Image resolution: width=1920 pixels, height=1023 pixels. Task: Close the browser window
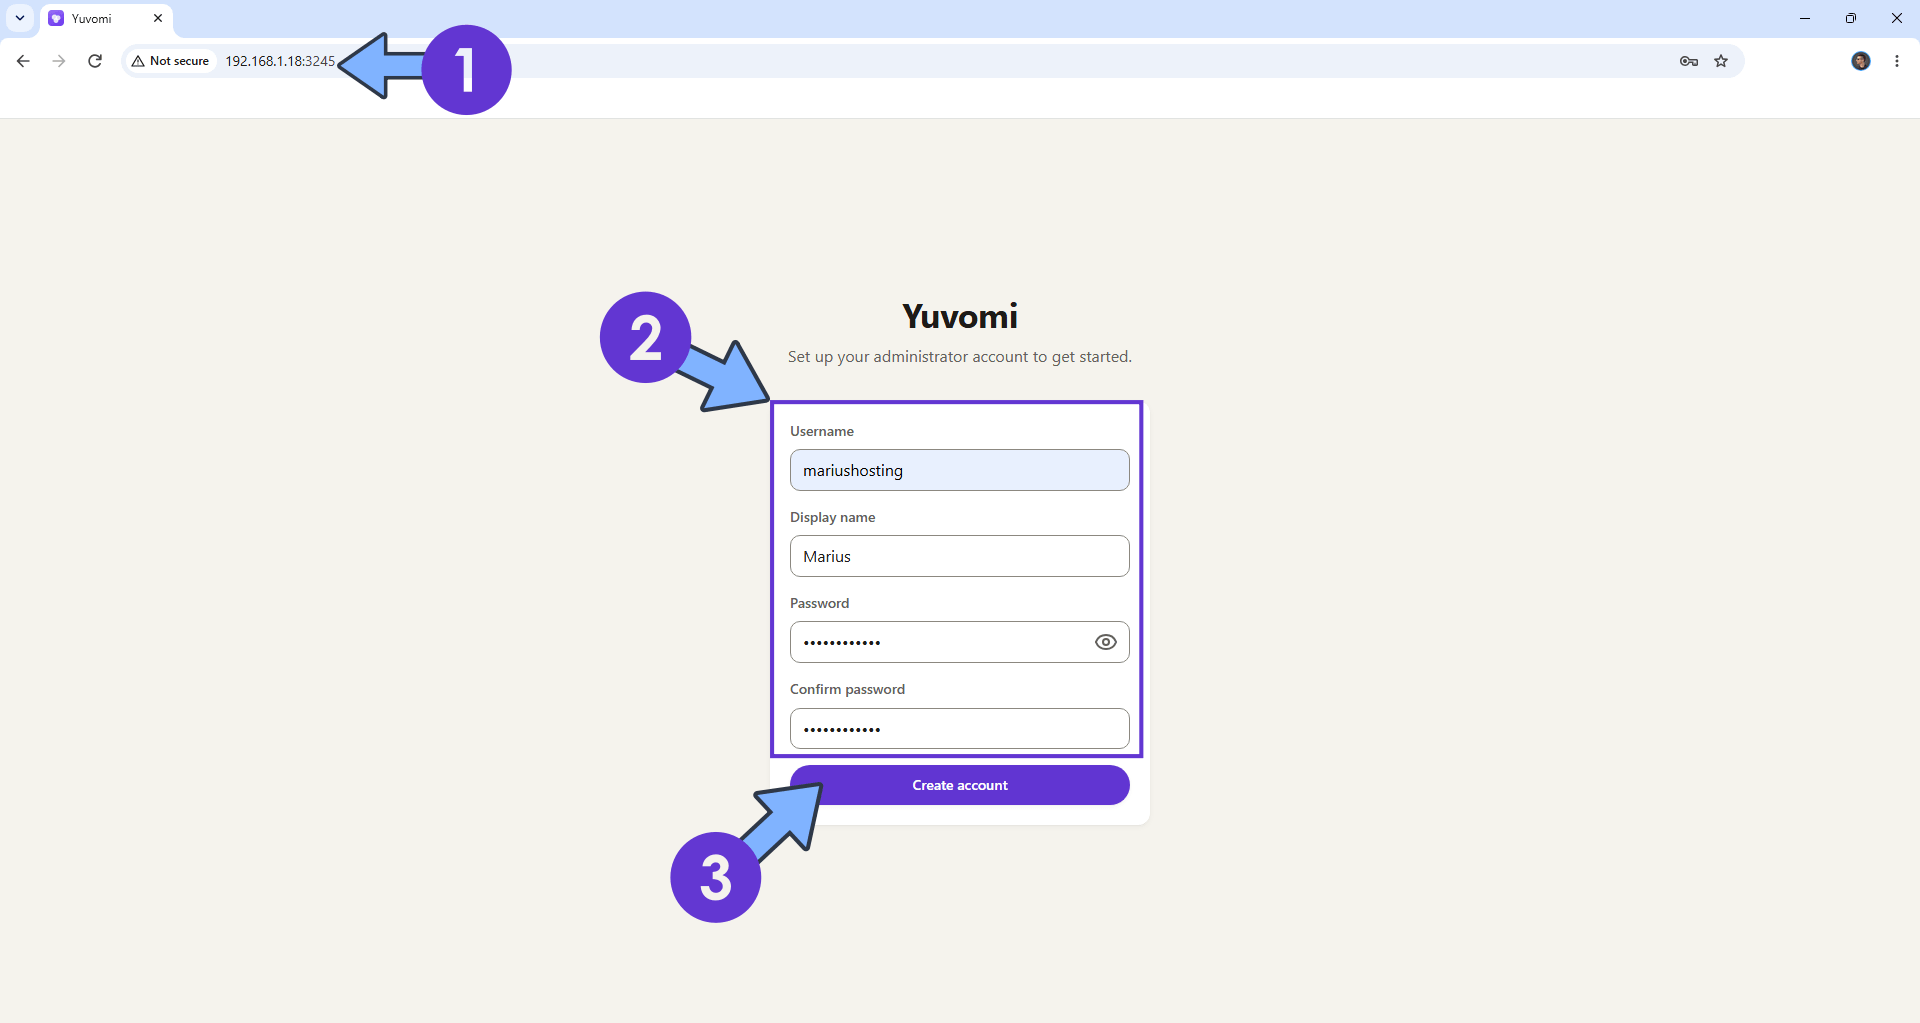(x=1897, y=18)
